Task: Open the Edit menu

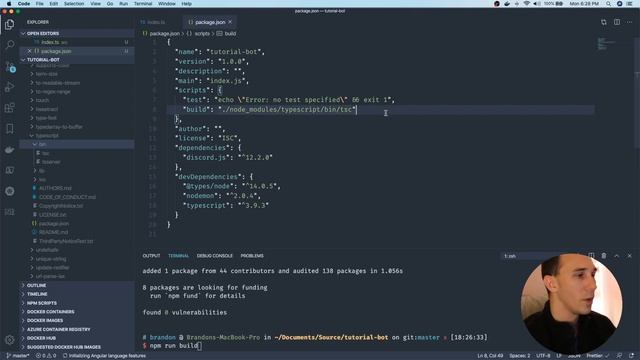Action: tap(53, 4)
